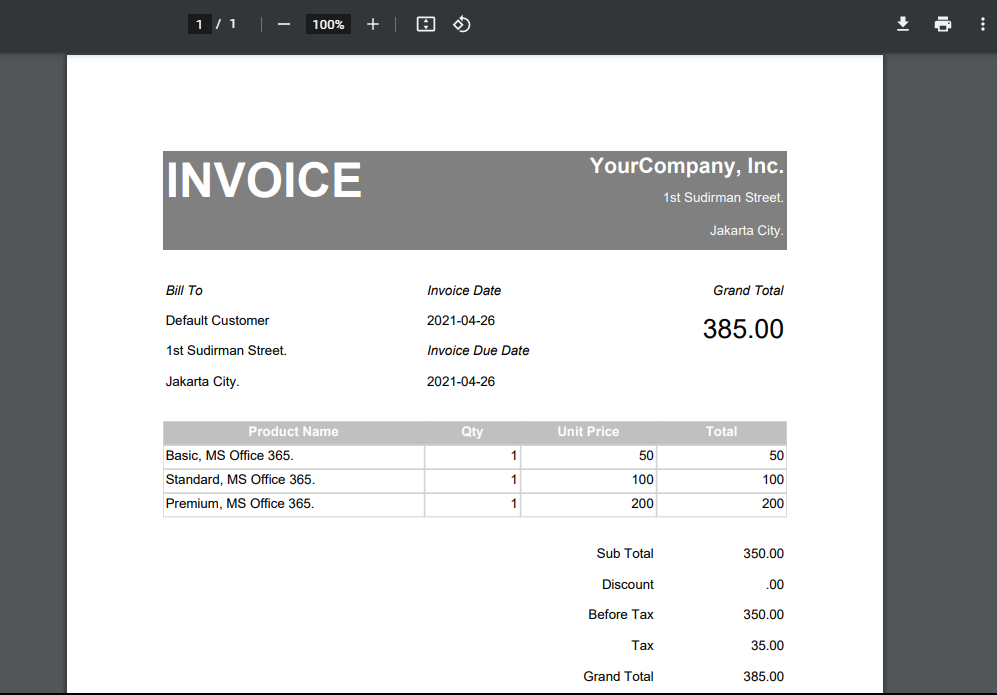Click the 35.00 tax value

[x=767, y=645]
